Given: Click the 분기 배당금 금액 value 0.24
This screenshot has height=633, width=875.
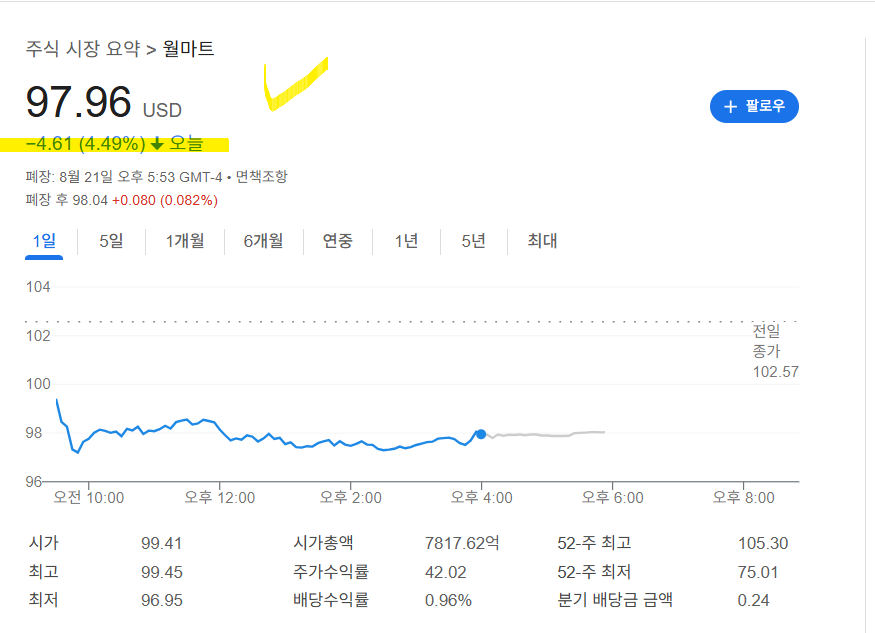Looking at the screenshot, I should tap(753, 601).
